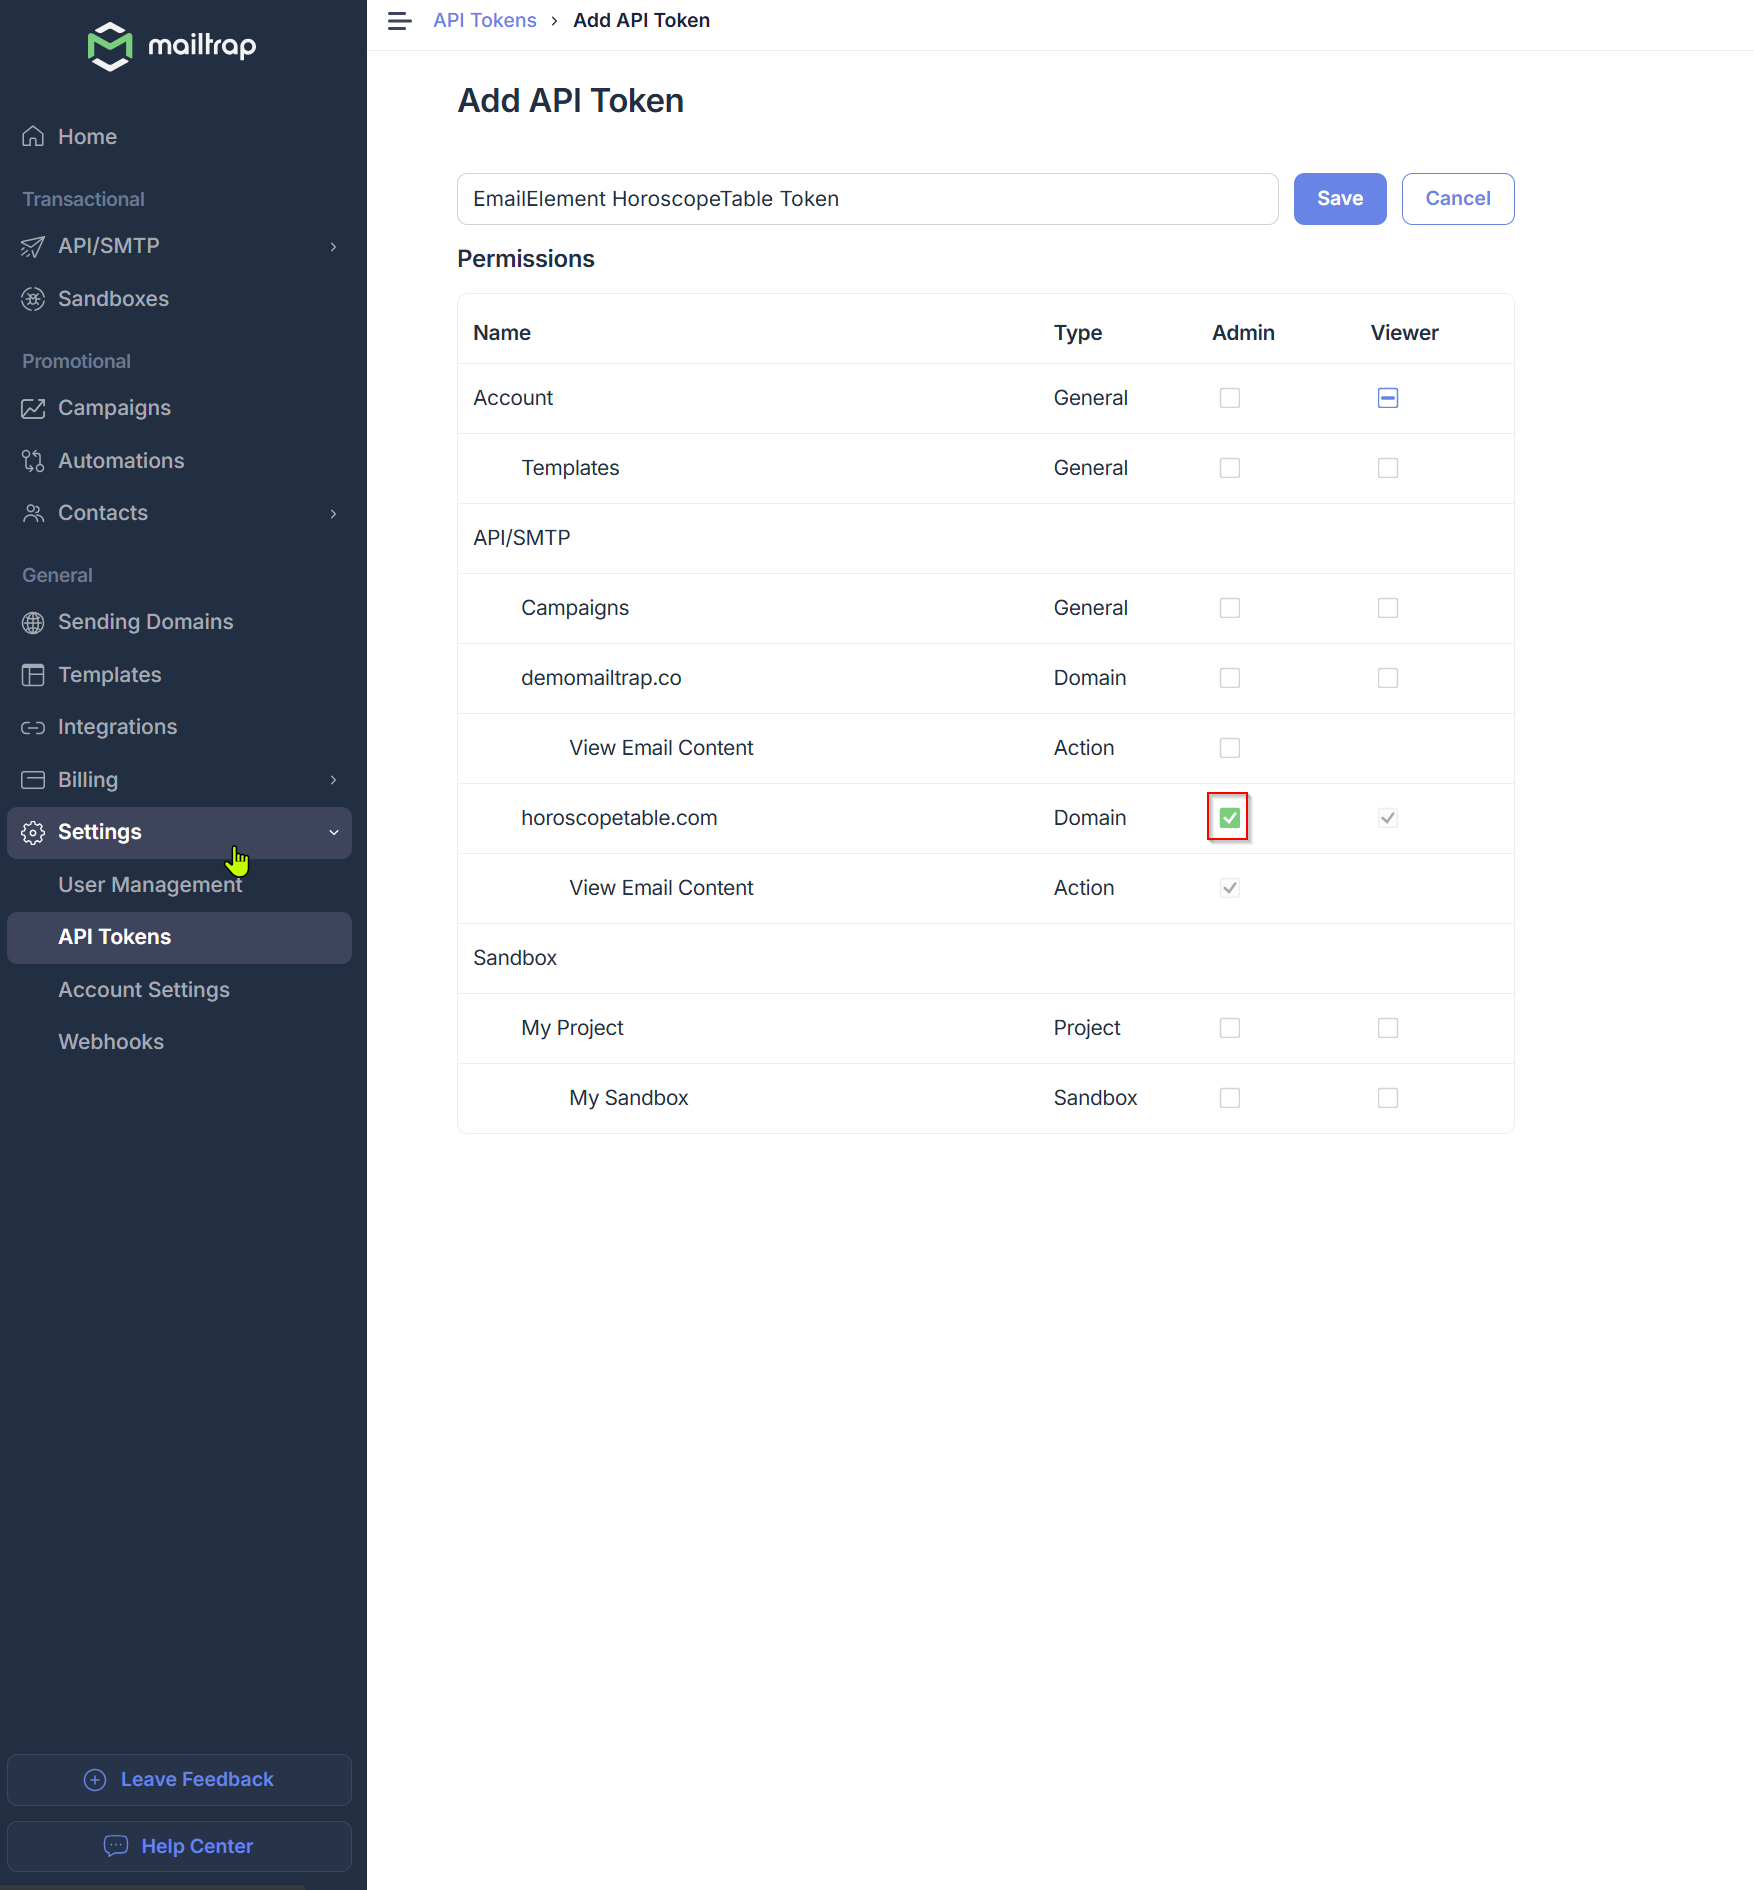Collapse the Settings menu chevron
1754x1890 pixels.
coord(333,832)
